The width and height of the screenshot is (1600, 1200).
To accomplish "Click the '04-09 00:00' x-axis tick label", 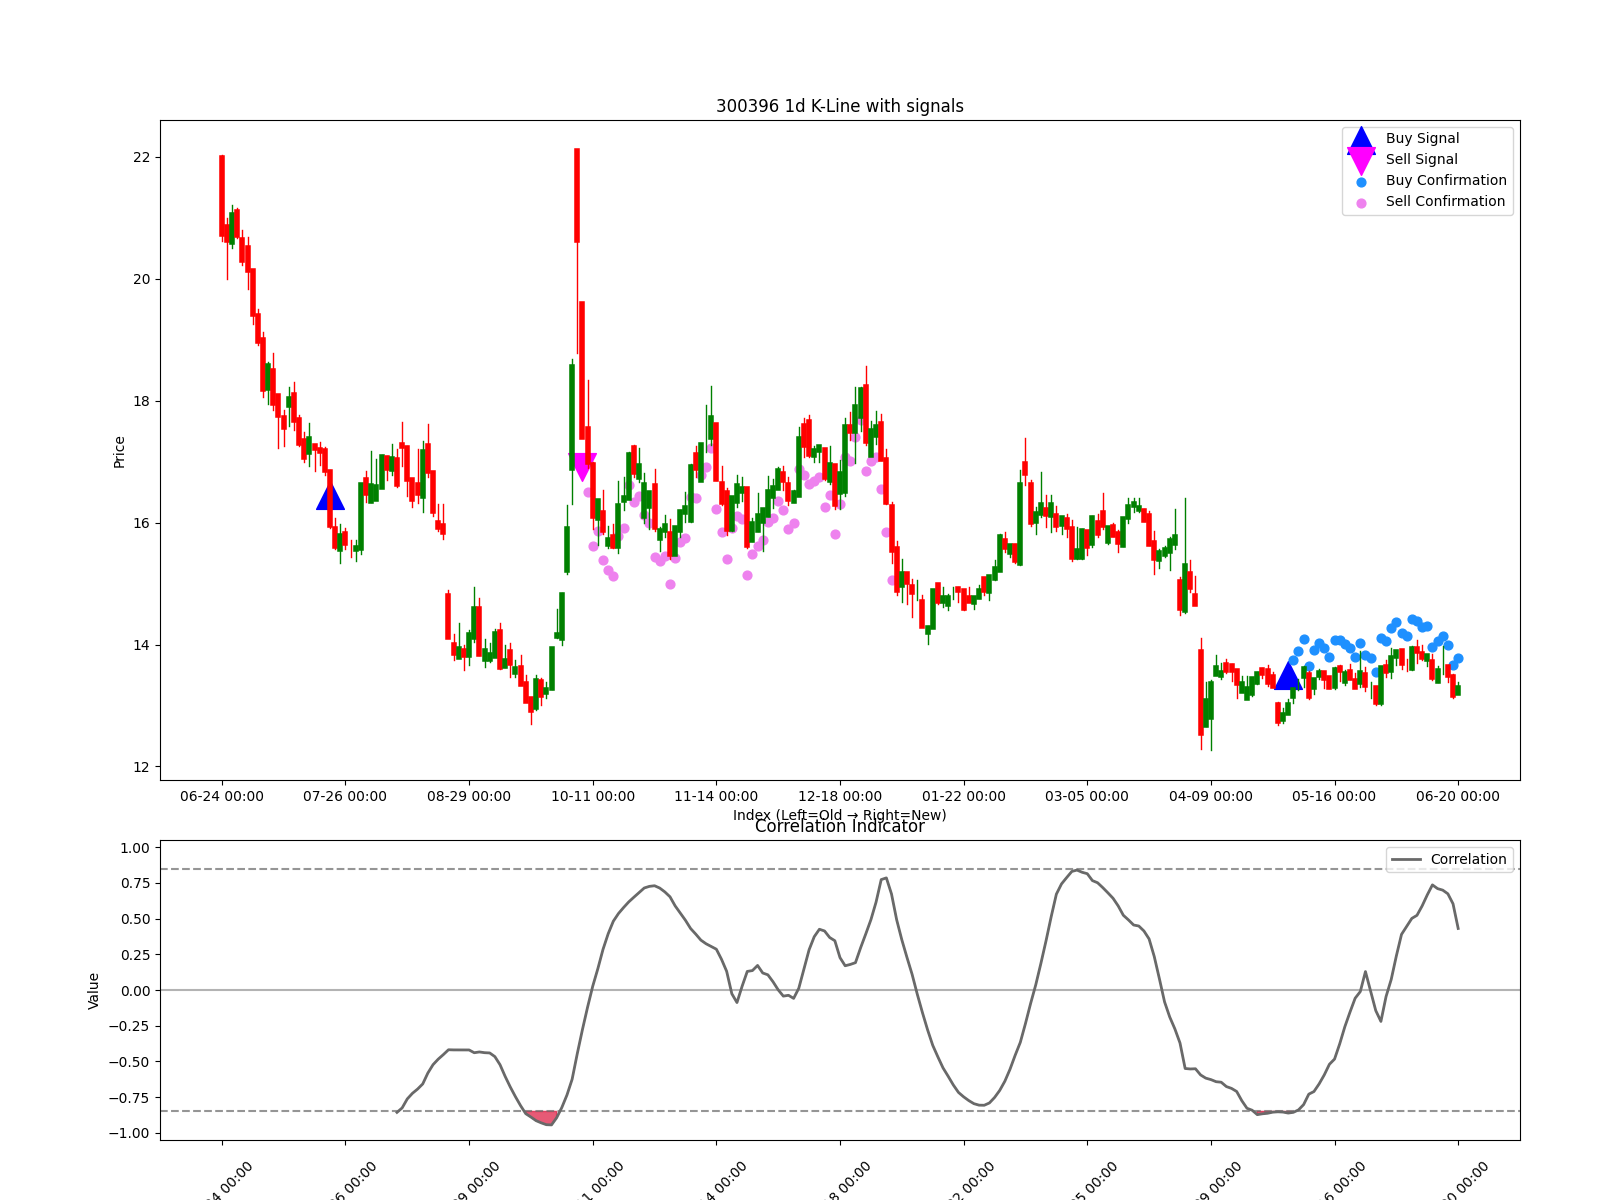I will pyautogui.click(x=1211, y=797).
